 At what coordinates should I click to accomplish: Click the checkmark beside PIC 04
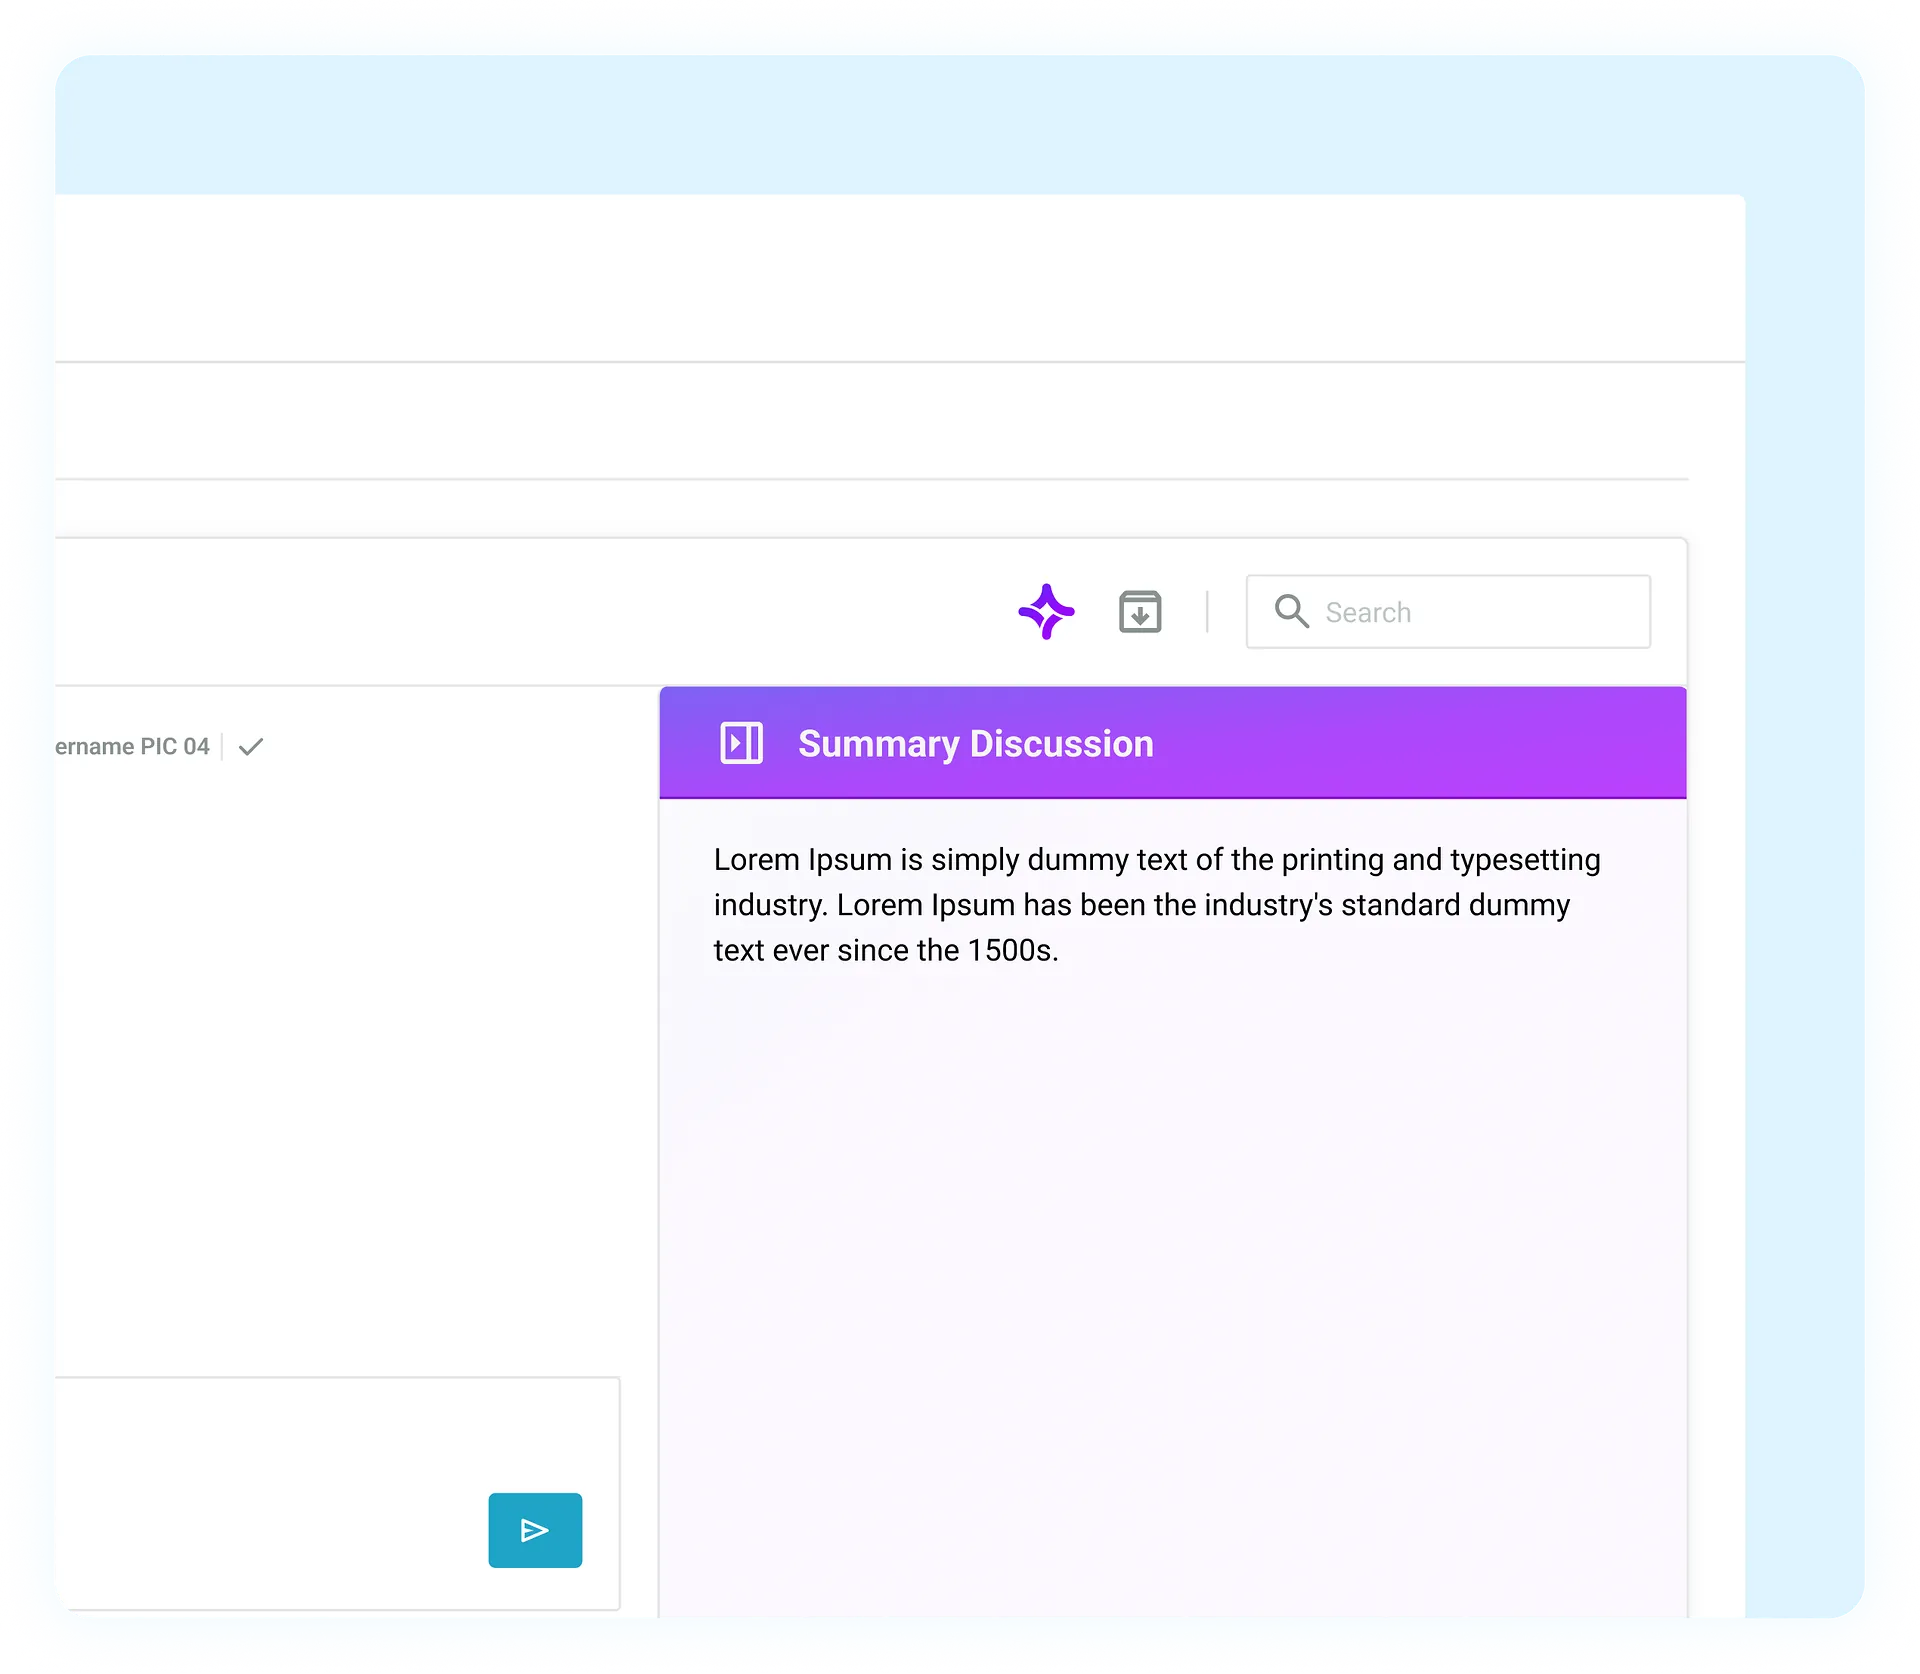(251, 746)
